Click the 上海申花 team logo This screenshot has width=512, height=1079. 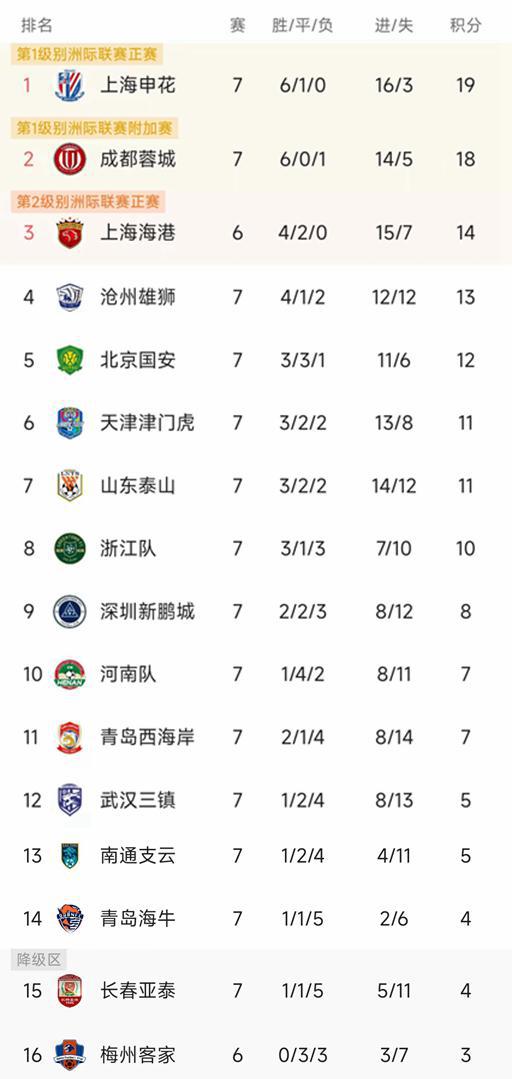click(70, 85)
